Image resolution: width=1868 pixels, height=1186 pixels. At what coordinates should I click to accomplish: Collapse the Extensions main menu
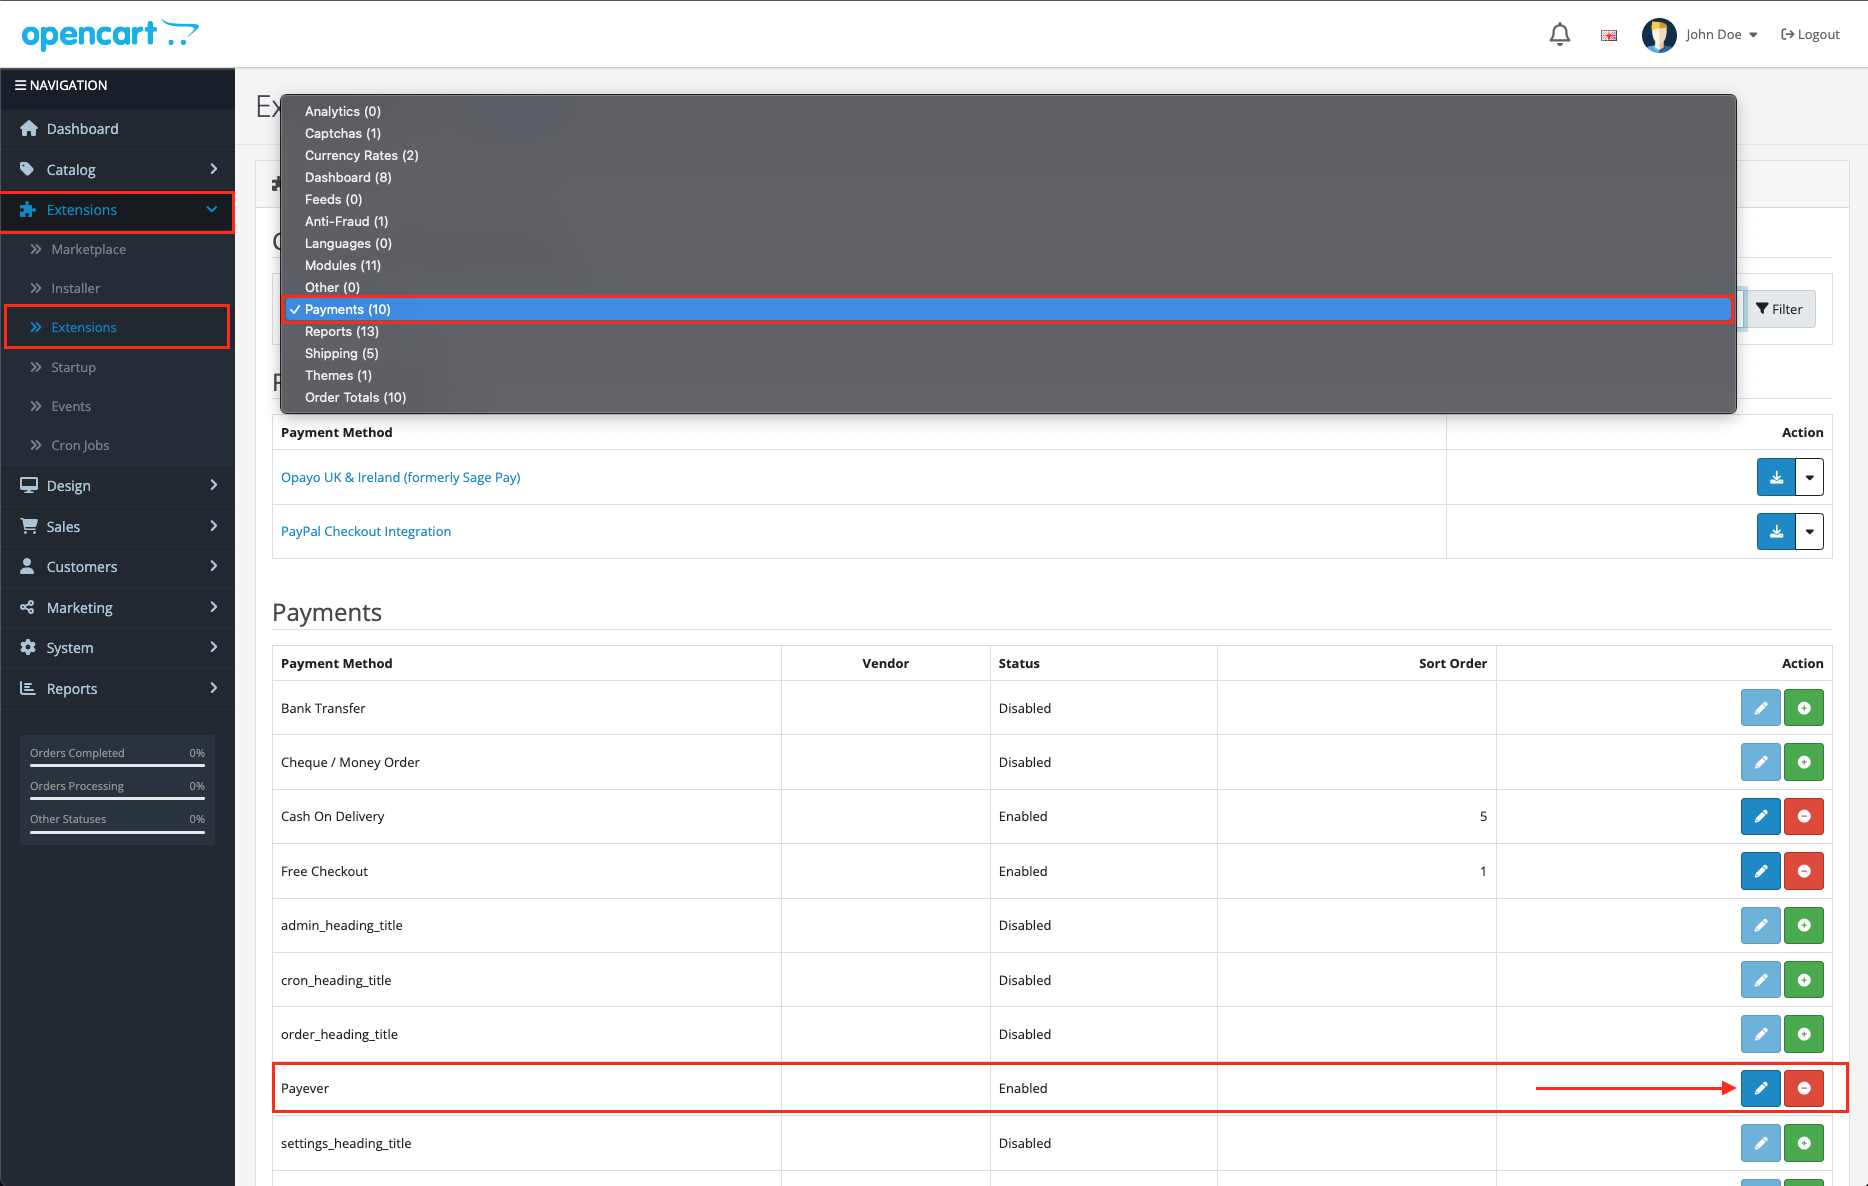point(117,210)
